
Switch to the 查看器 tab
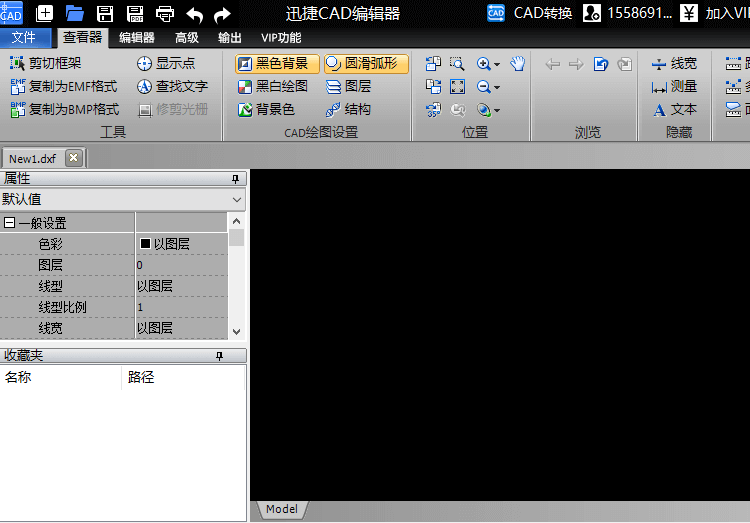pyautogui.click(x=82, y=37)
